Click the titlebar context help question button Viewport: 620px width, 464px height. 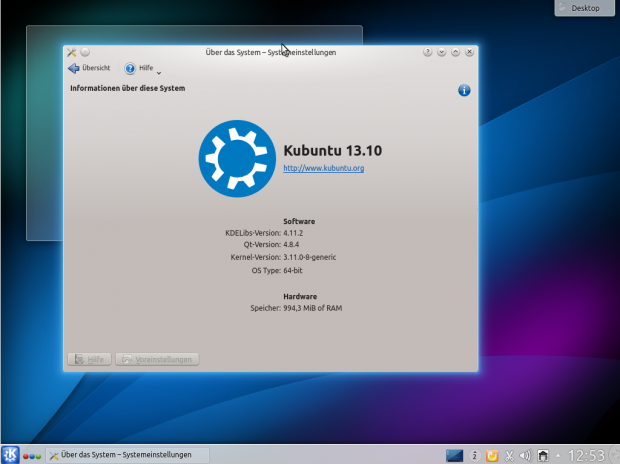click(427, 52)
